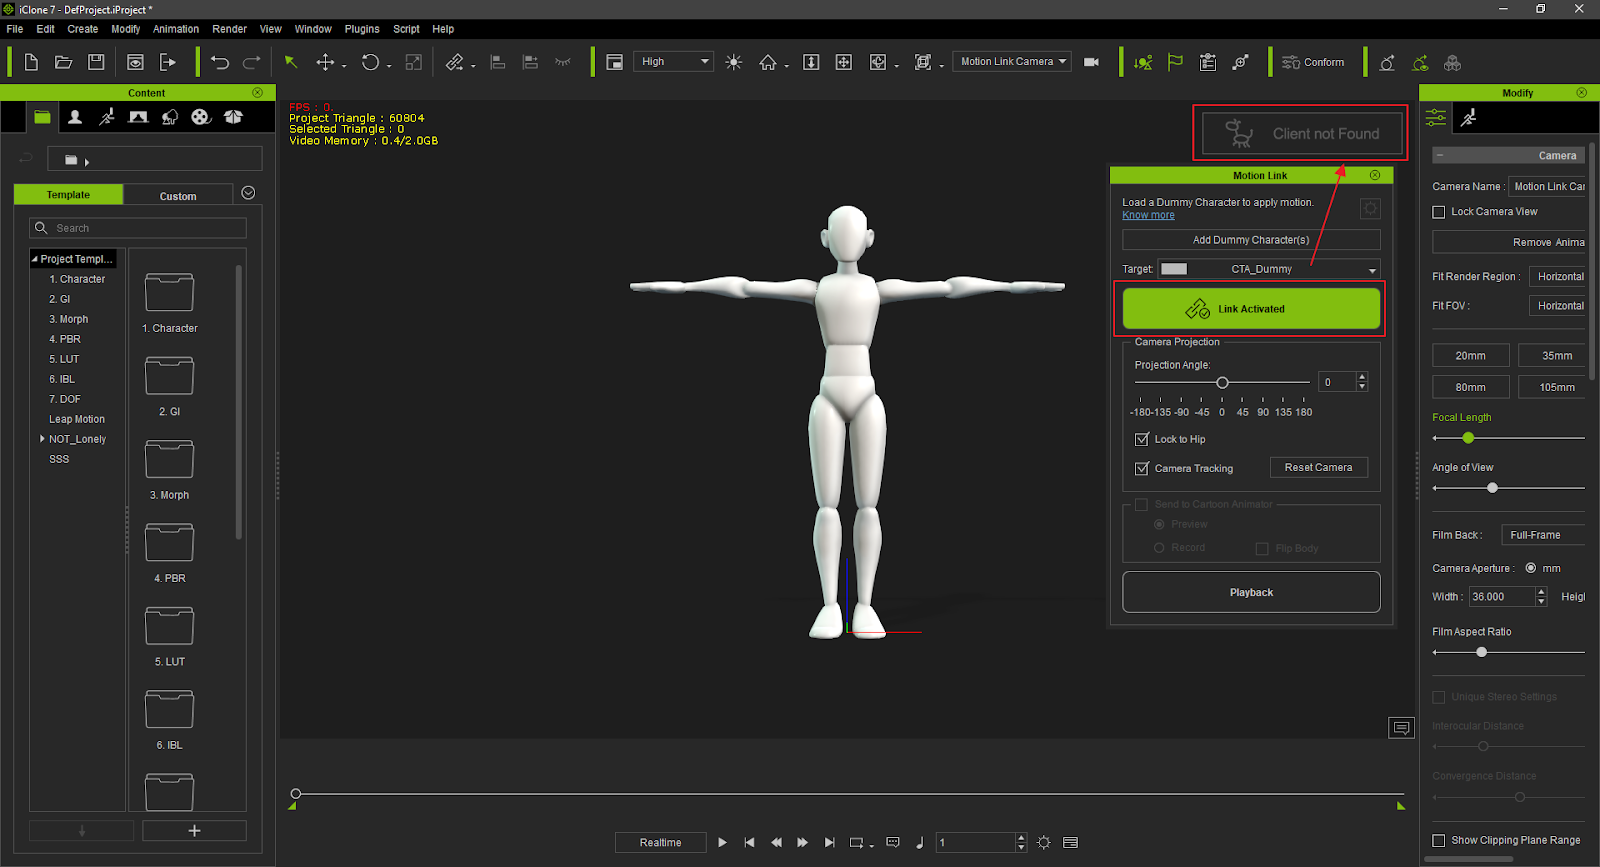Click the Play button on the timeline
1600x867 pixels.
(x=722, y=843)
